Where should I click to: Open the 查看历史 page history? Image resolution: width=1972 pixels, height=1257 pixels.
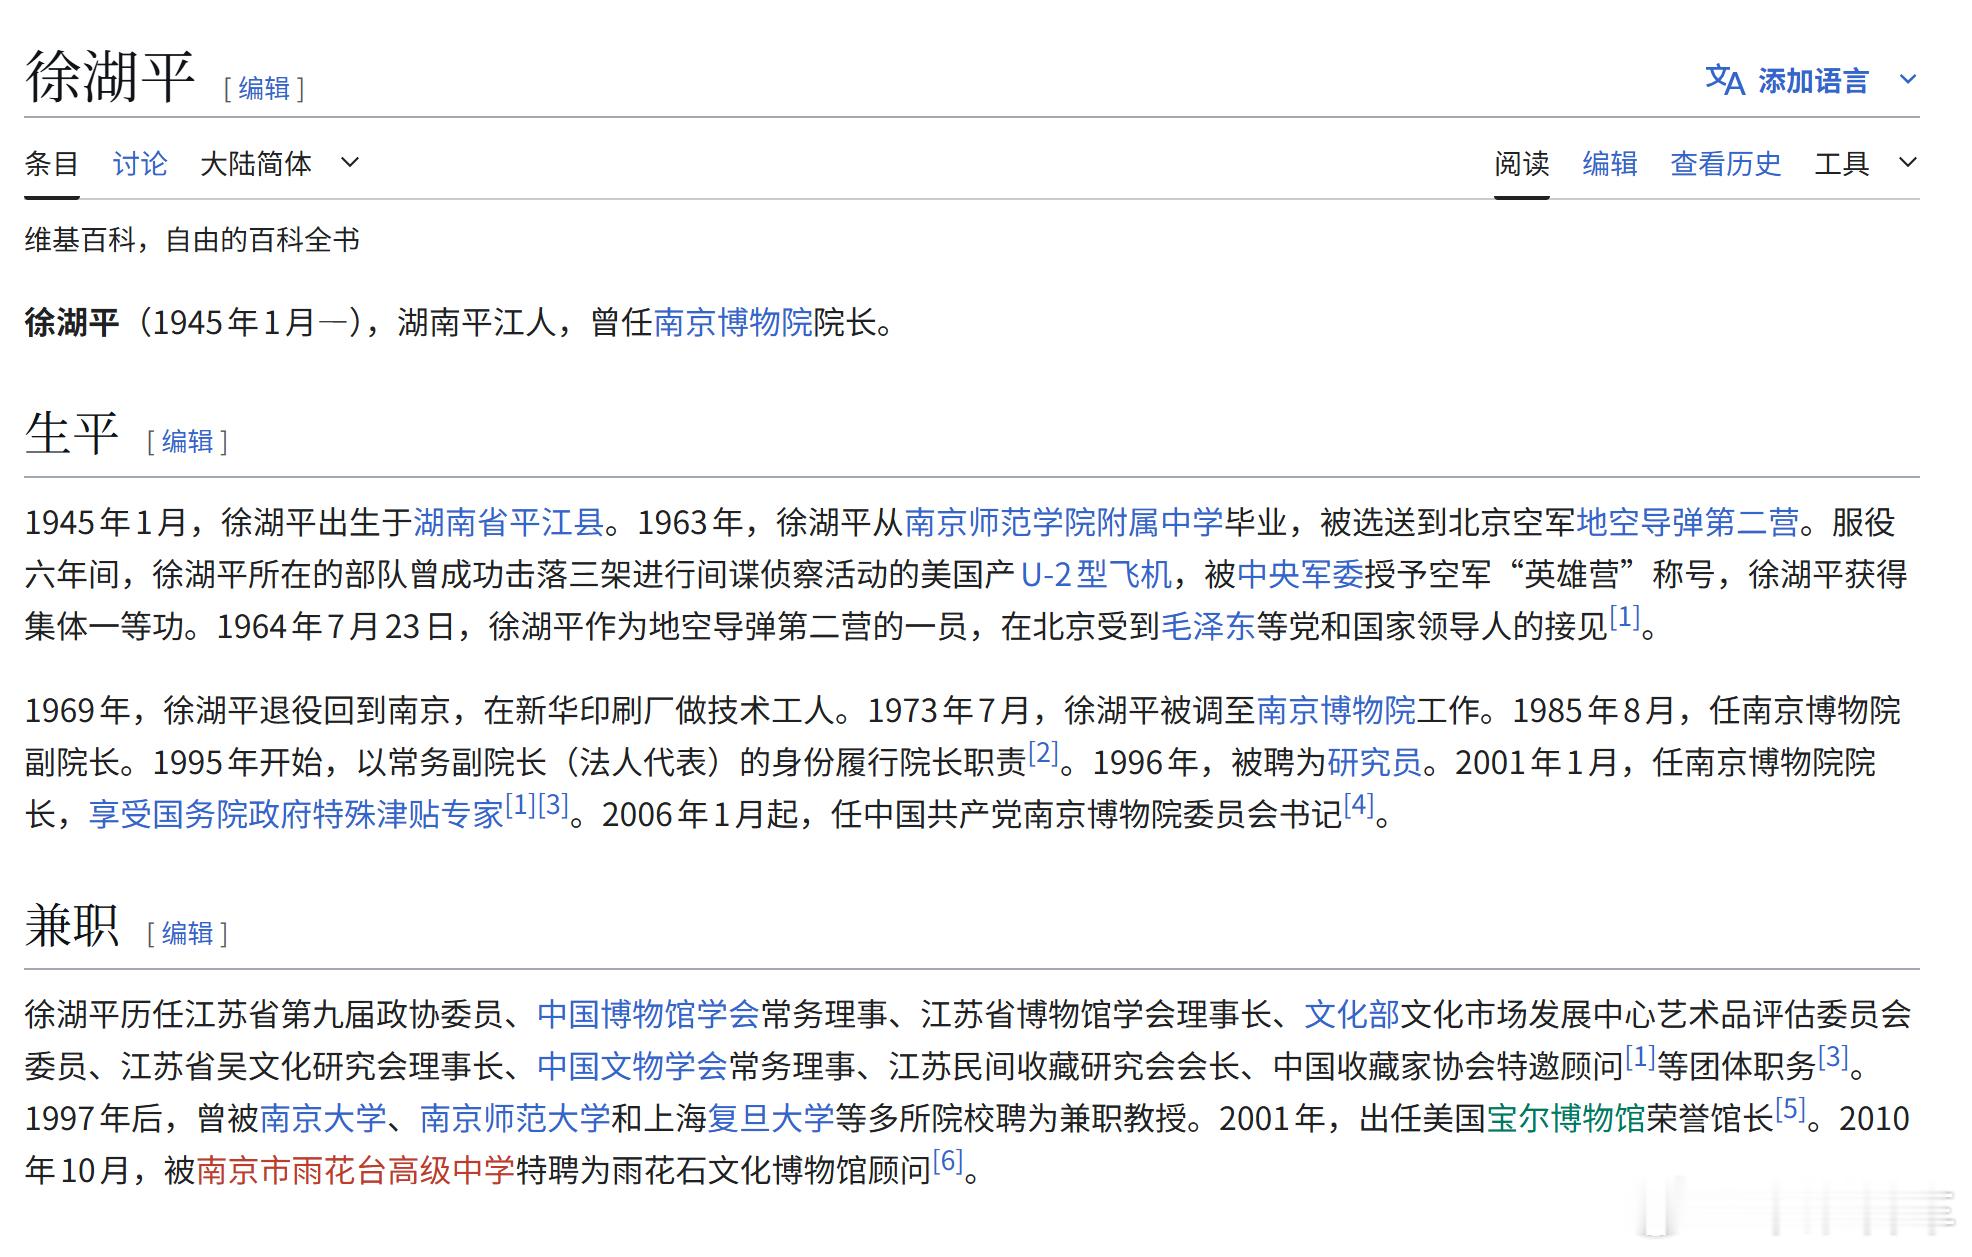coord(1725,163)
